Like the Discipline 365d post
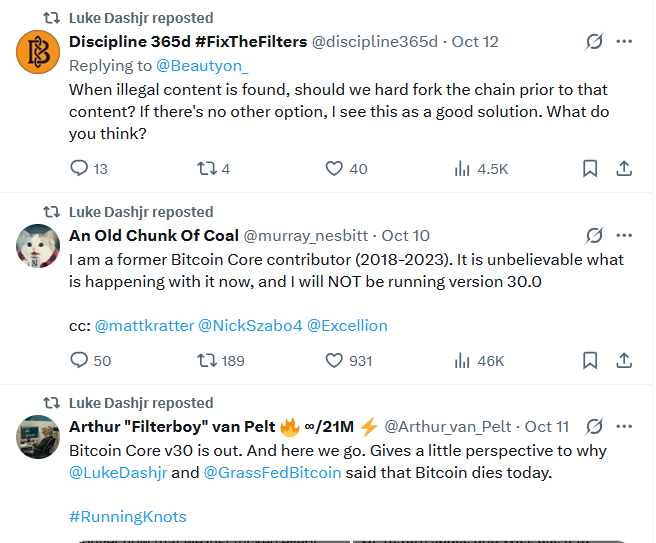This screenshot has width=656, height=543. tap(335, 169)
